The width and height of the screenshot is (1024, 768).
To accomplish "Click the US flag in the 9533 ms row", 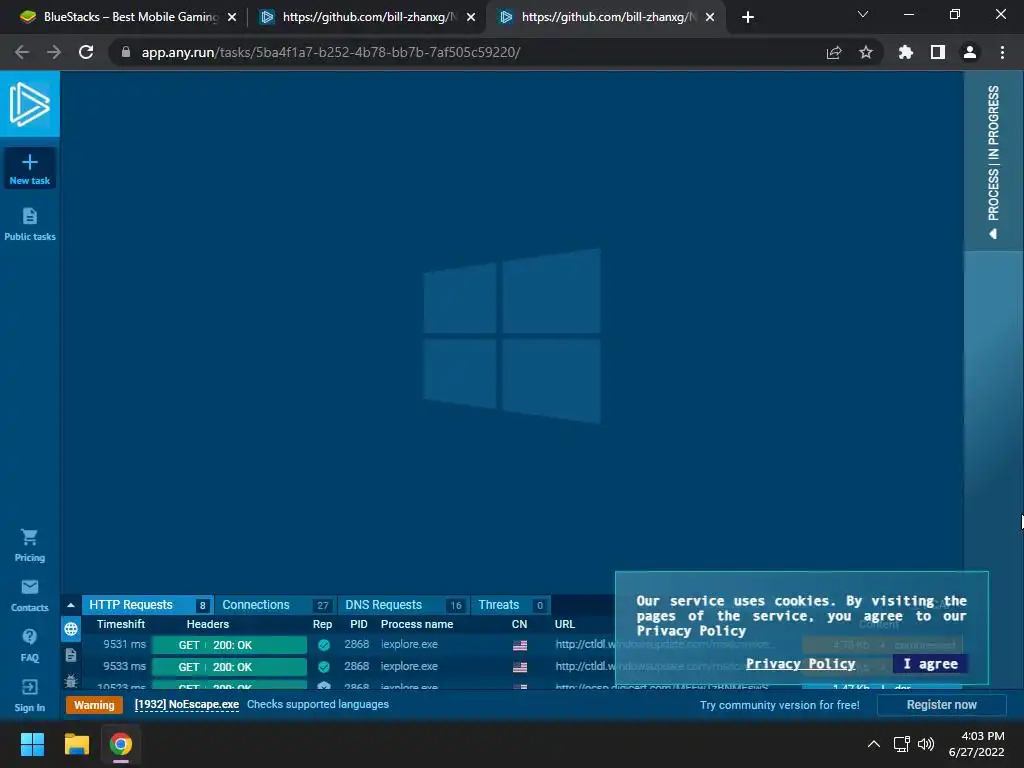I will point(520,667).
